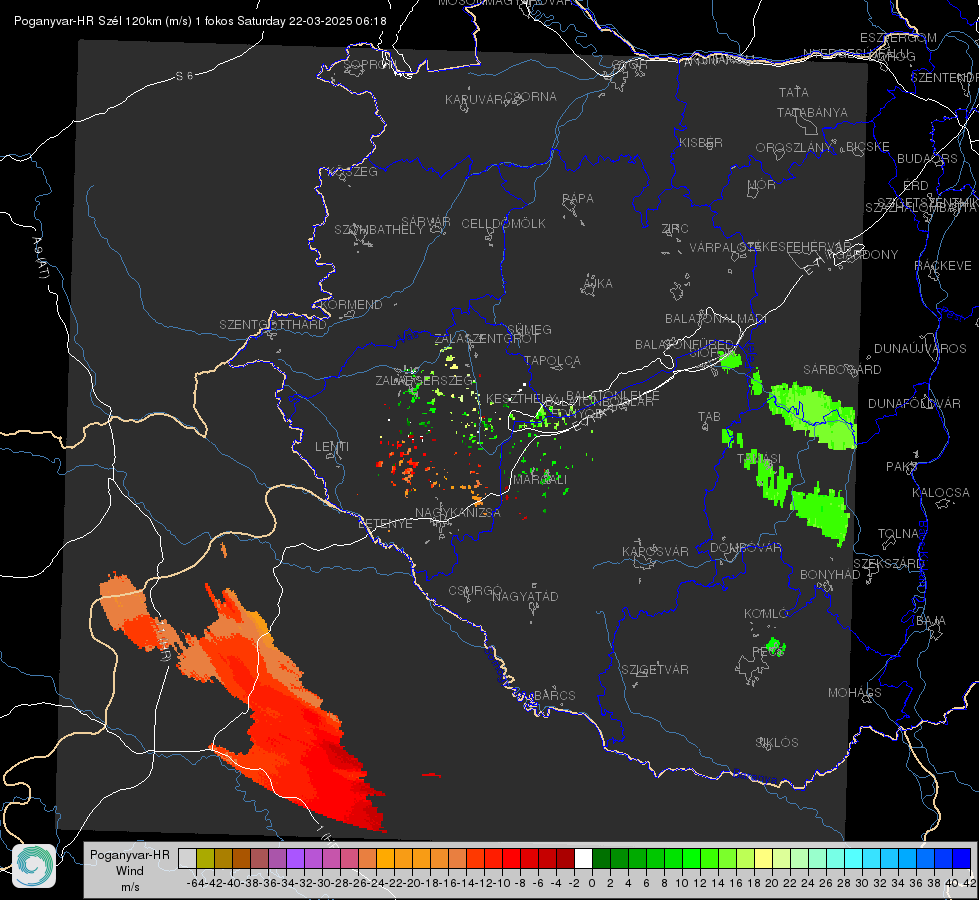Click the SZENTGOTTHARD city label
This screenshot has width=979, height=900.
[x=273, y=325]
